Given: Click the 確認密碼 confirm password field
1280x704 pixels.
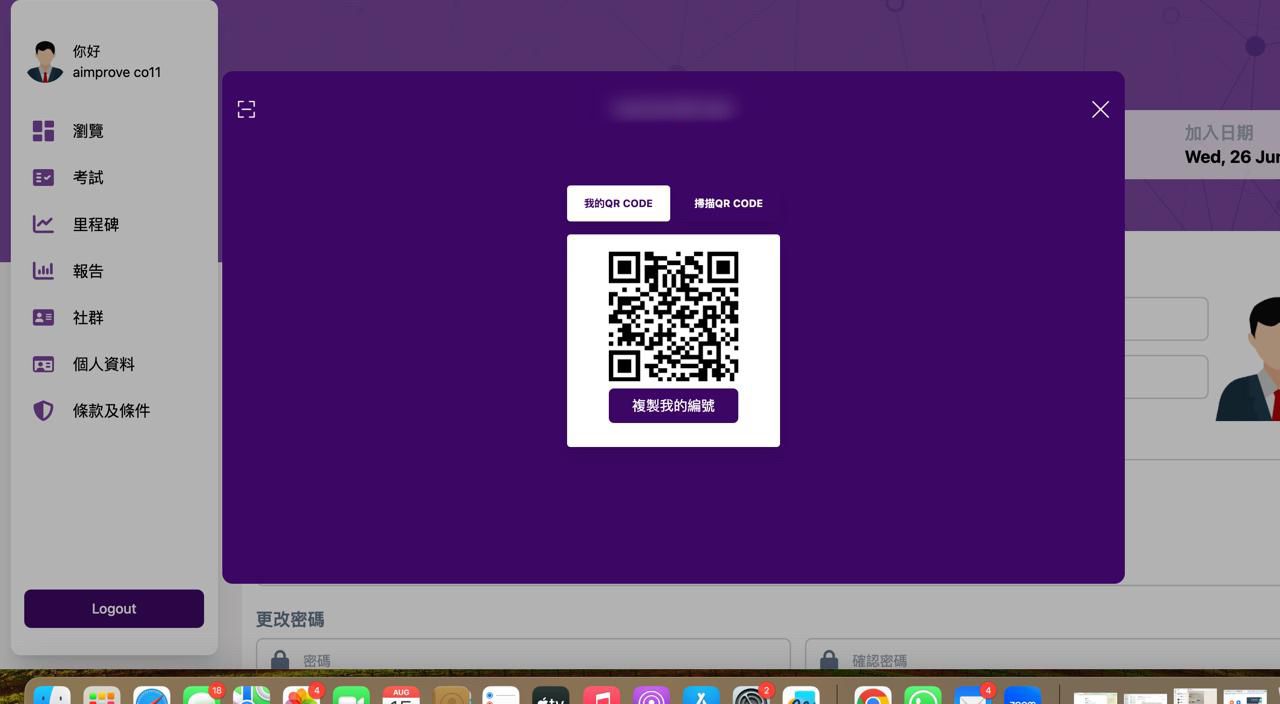Looking at the screenshot, I should click(1042, 654).
